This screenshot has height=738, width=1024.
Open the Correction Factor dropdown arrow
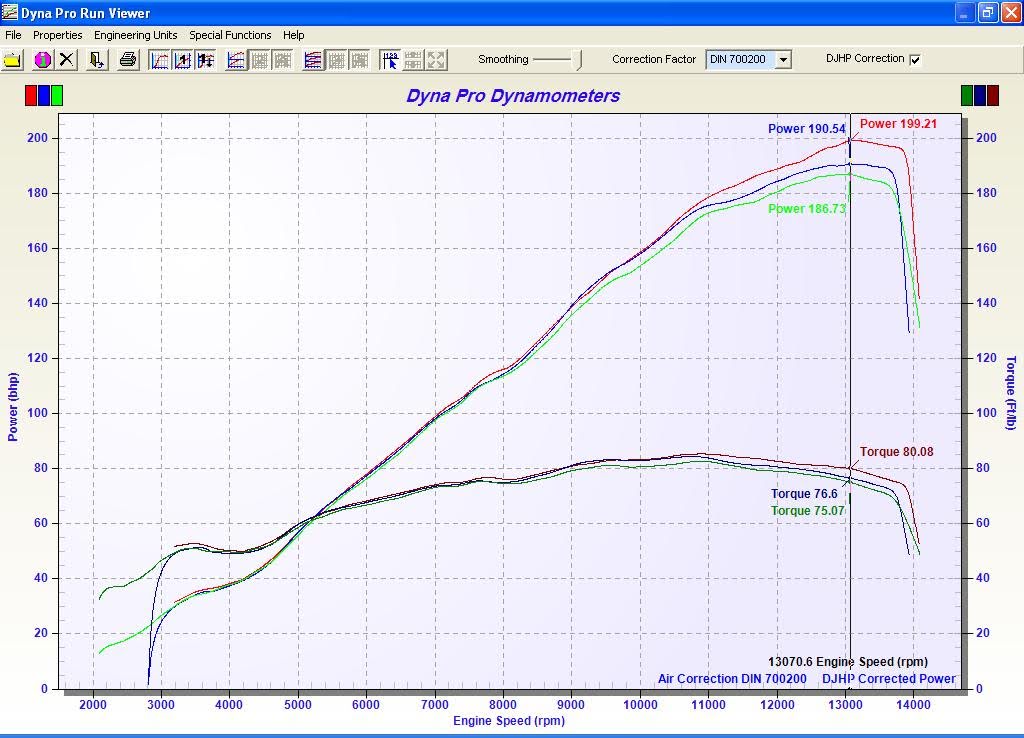783,60
